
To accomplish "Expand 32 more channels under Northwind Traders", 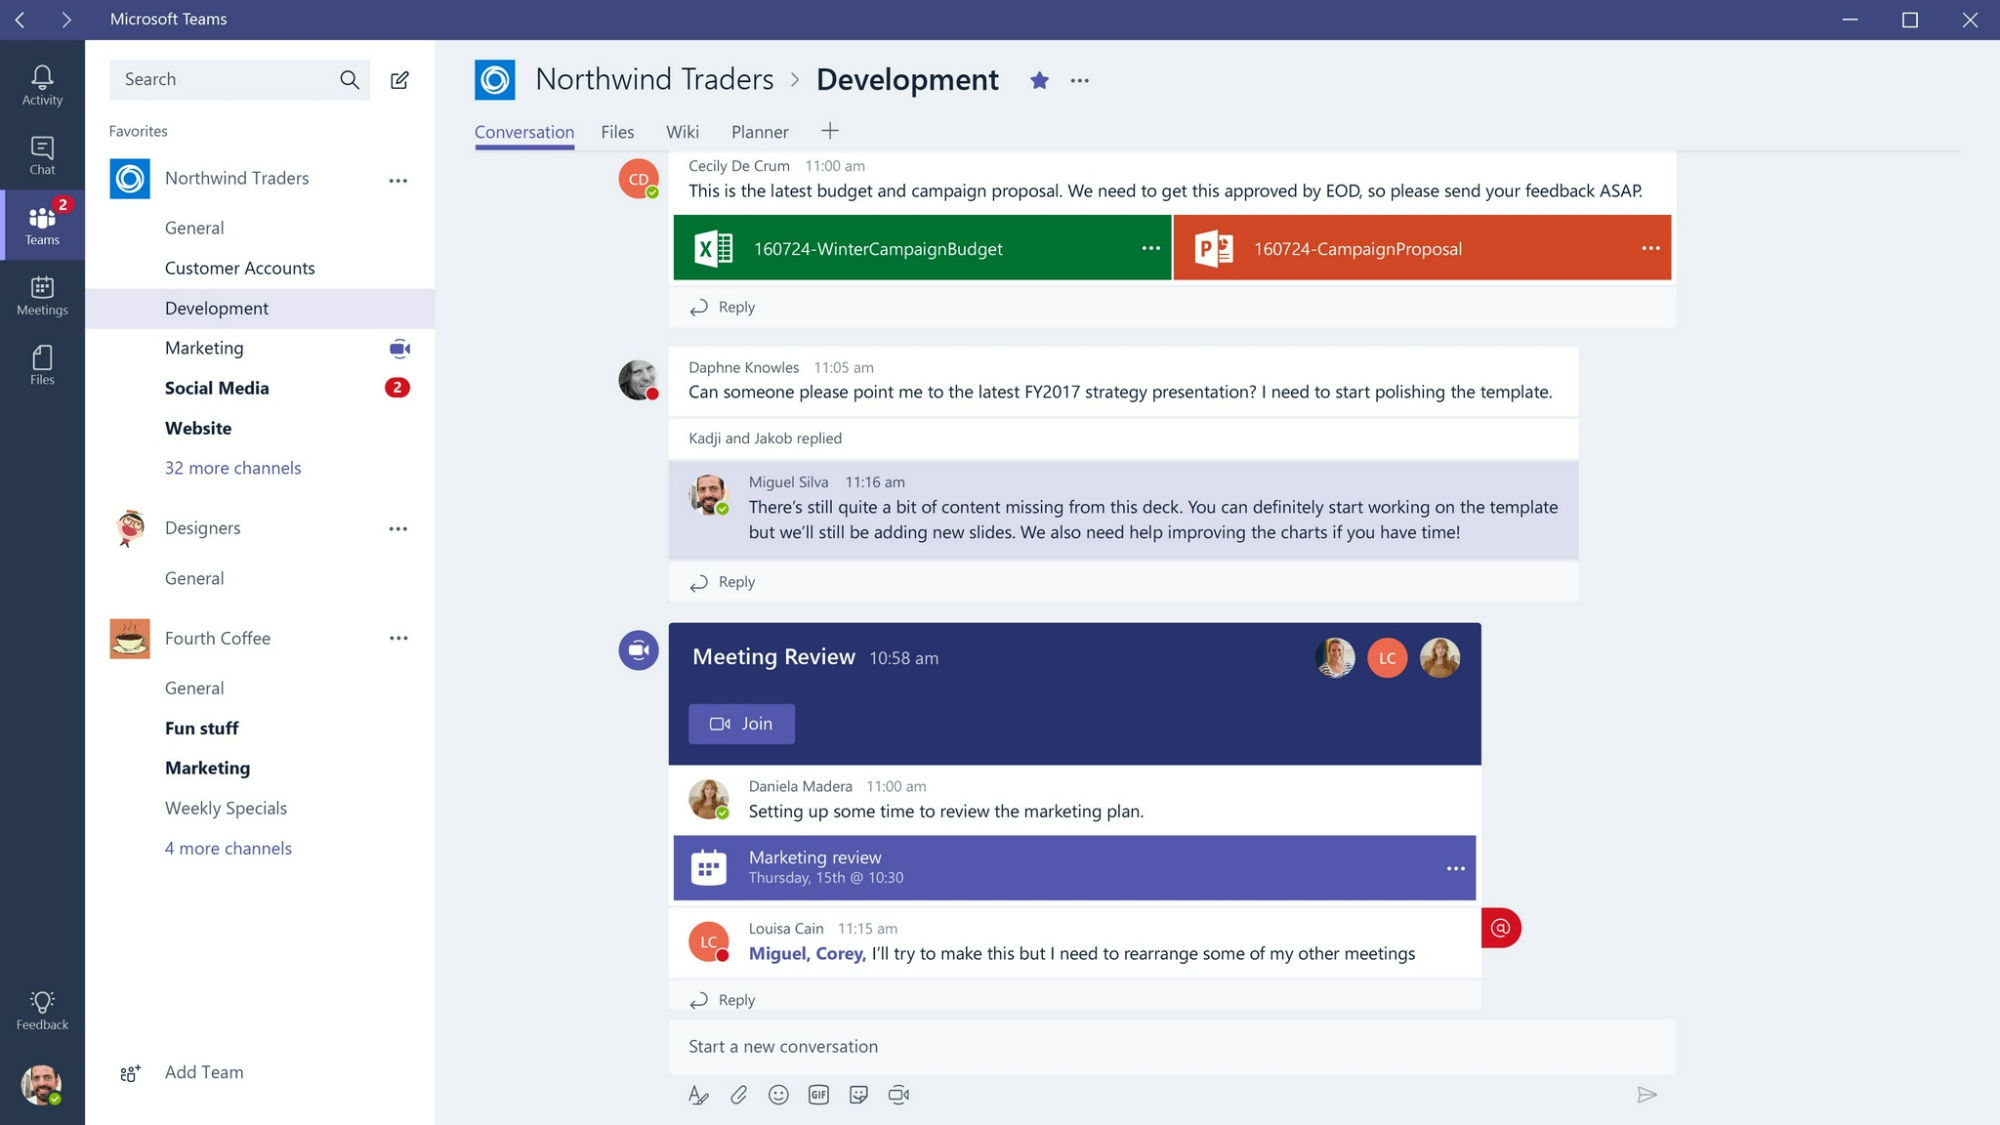I will tap(231, 467).
